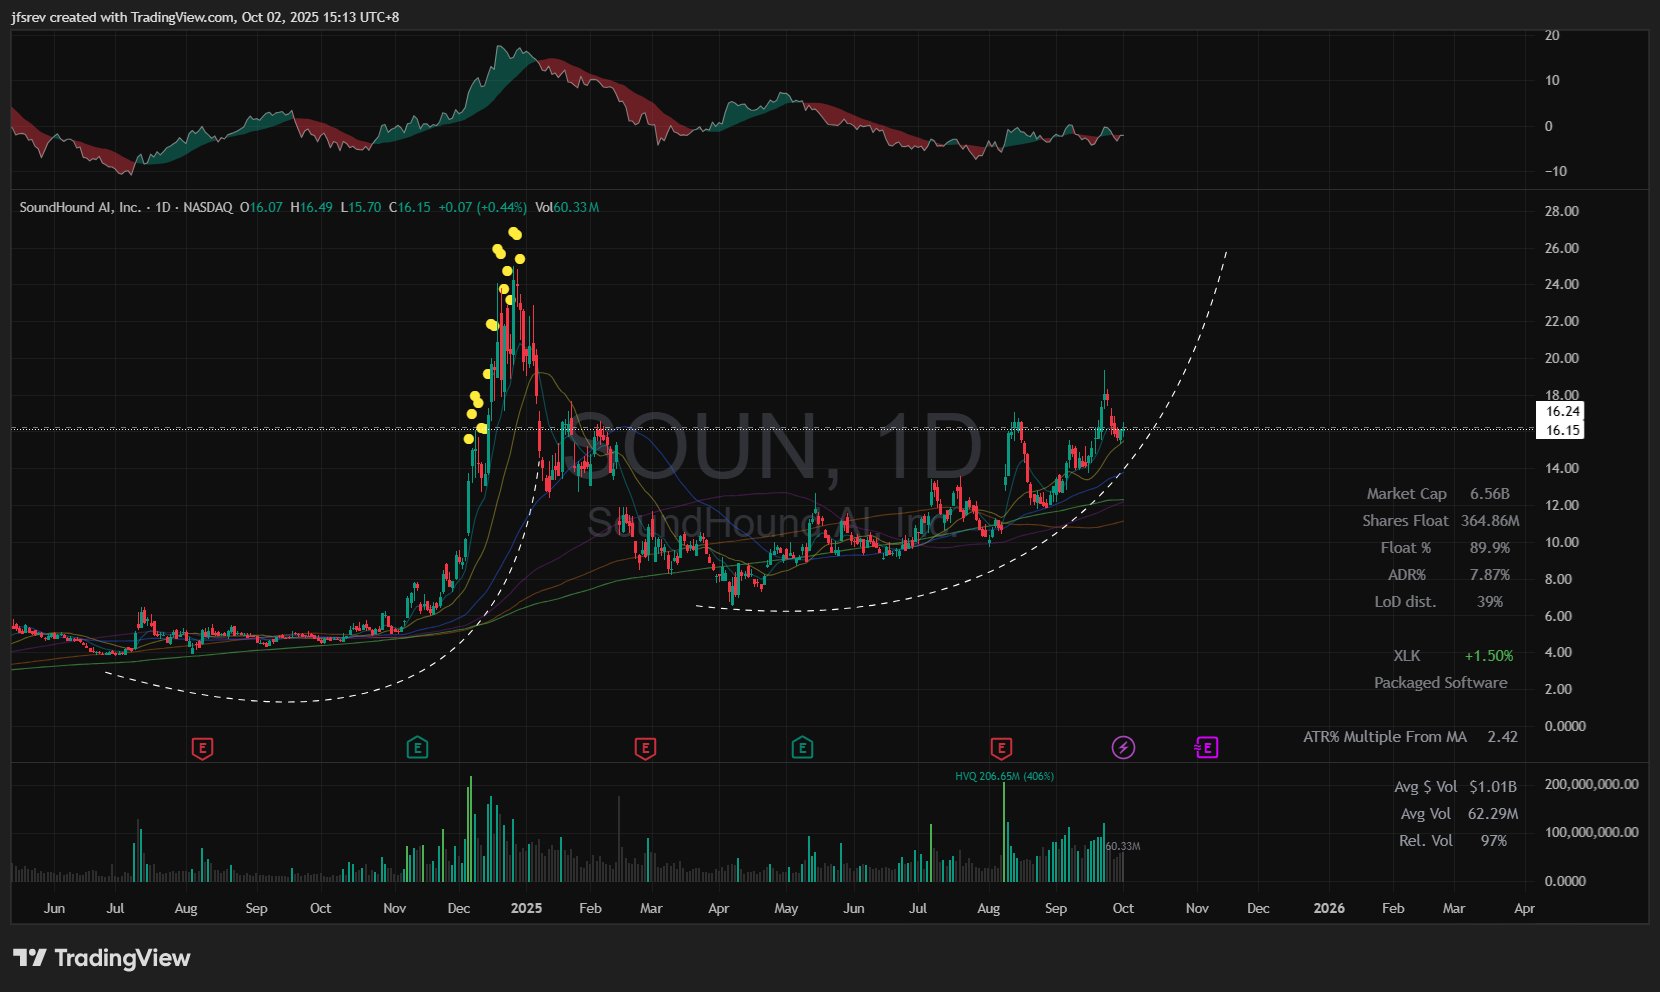Image resolution: width=1660 pixels, height=992 pixels.
Task: Click the -10 indicator axis label
Action: 1556,171
